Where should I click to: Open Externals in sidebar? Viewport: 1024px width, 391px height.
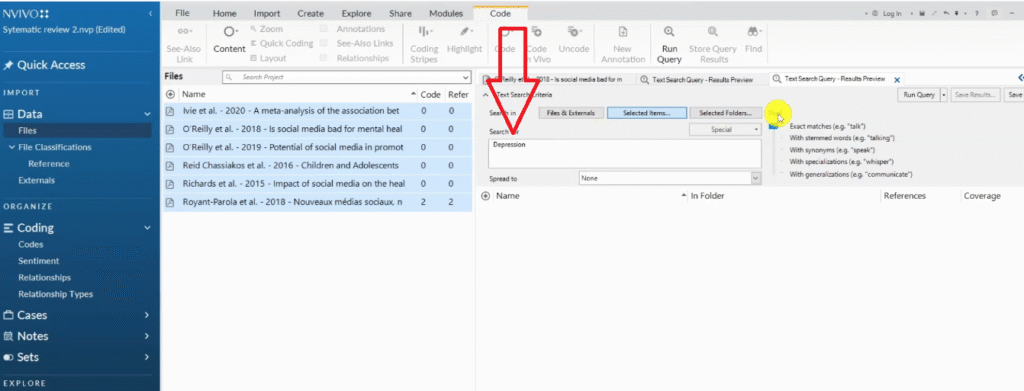tap(37, 180)
